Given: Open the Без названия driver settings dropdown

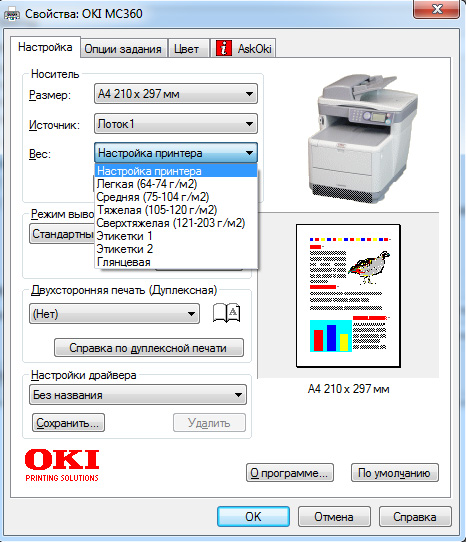Looking at the screenshot, I should pyautogui.click(x=138, y=395).
